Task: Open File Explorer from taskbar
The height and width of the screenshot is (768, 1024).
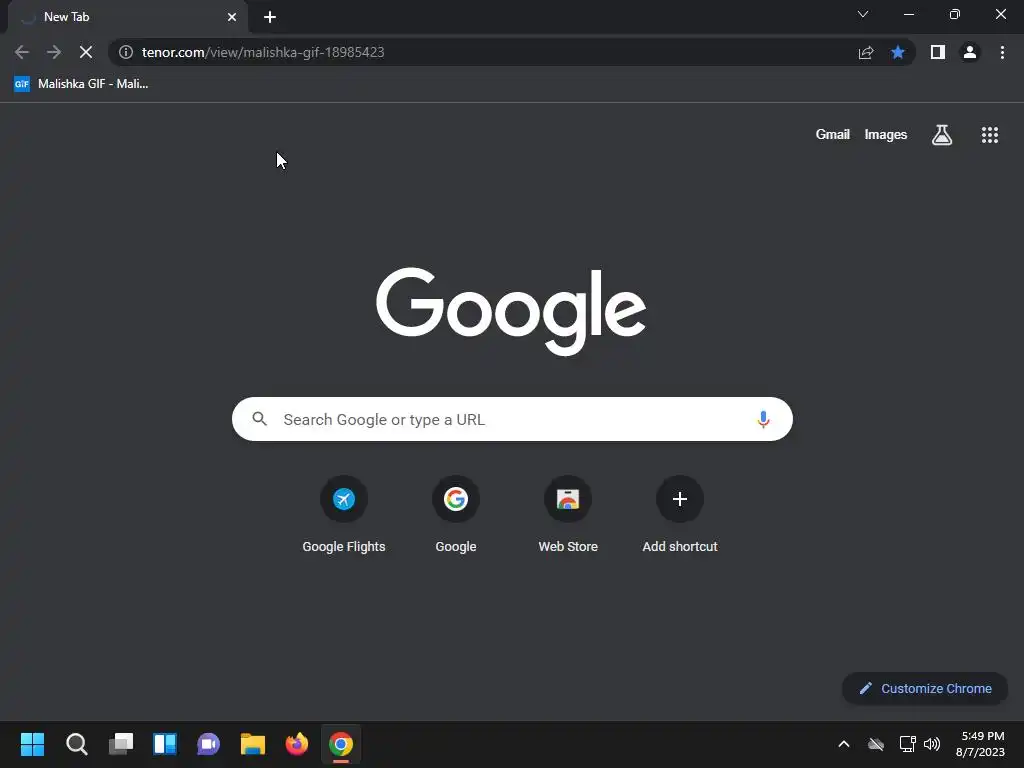Action: click(x=253, y=744)
